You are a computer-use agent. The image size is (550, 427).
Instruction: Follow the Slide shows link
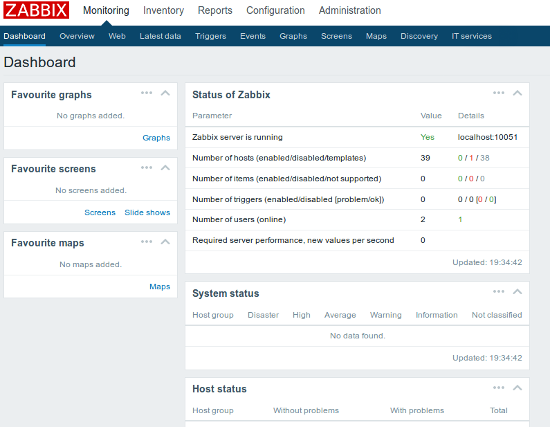[x=147, y=212]
